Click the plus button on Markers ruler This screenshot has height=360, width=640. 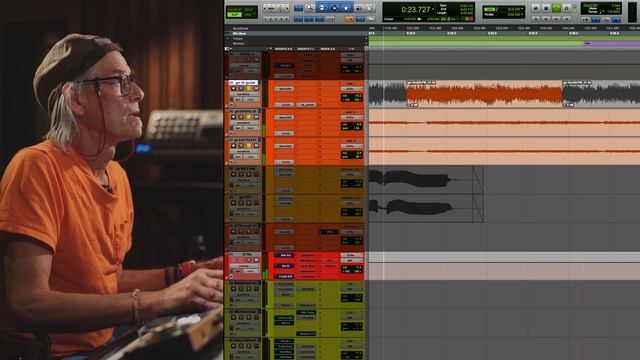tap(366, 44)
